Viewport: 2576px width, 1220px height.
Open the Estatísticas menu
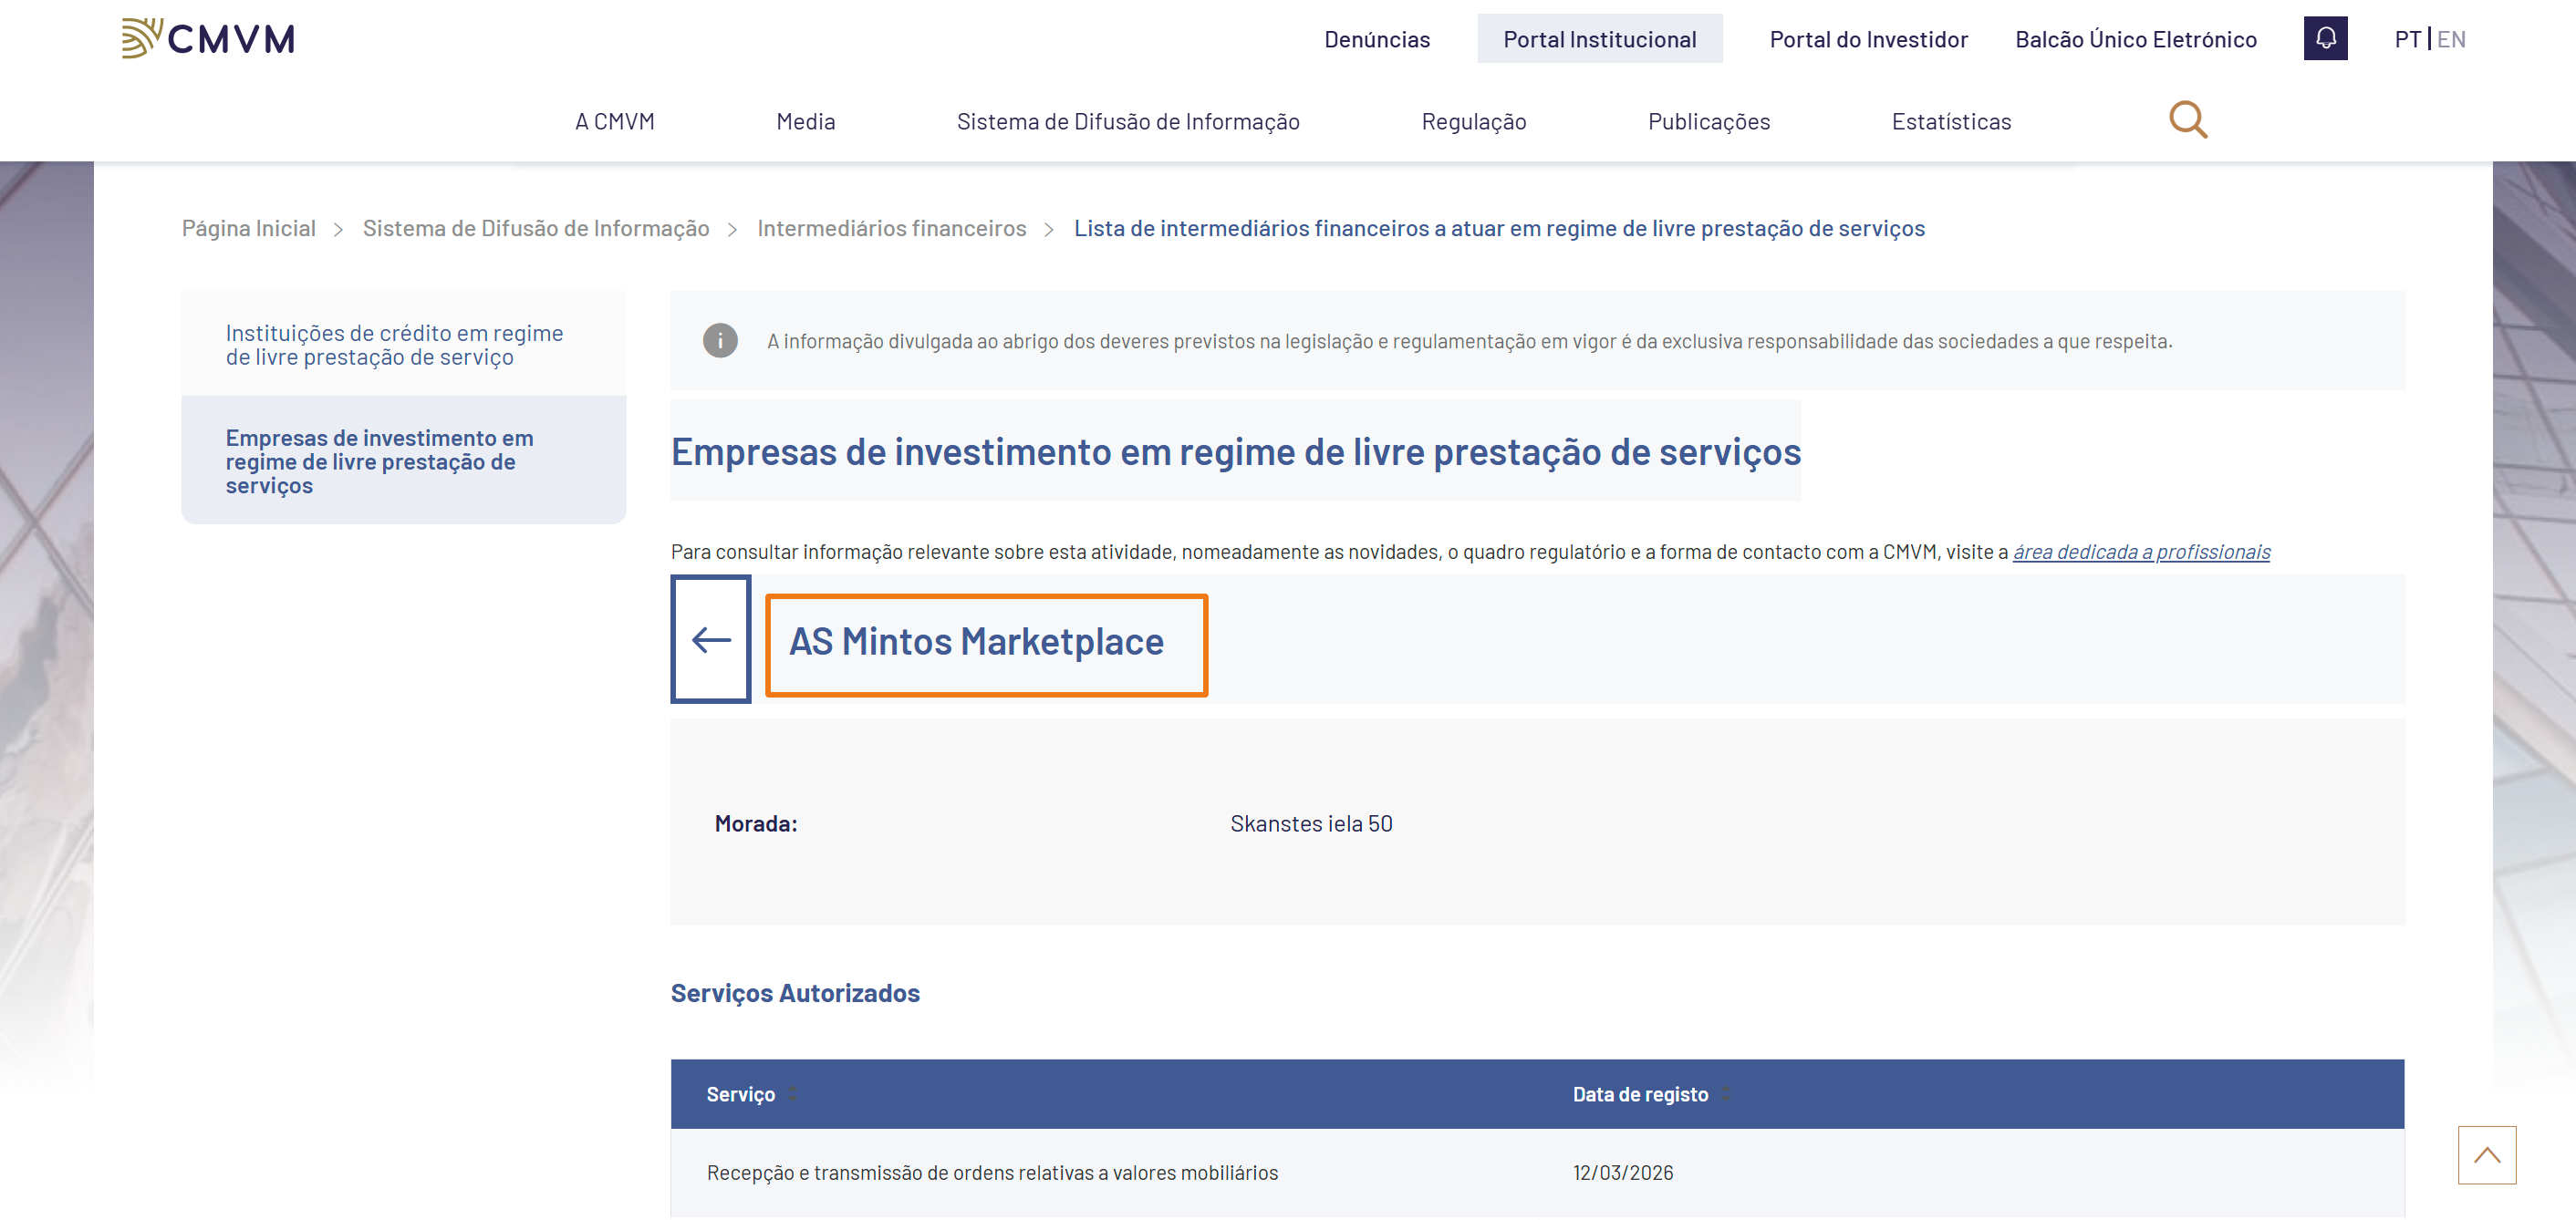click(1950, 121)
